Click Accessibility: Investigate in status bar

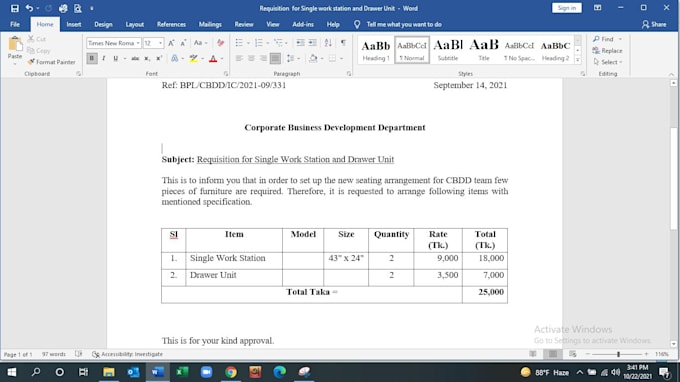[127, 354]
